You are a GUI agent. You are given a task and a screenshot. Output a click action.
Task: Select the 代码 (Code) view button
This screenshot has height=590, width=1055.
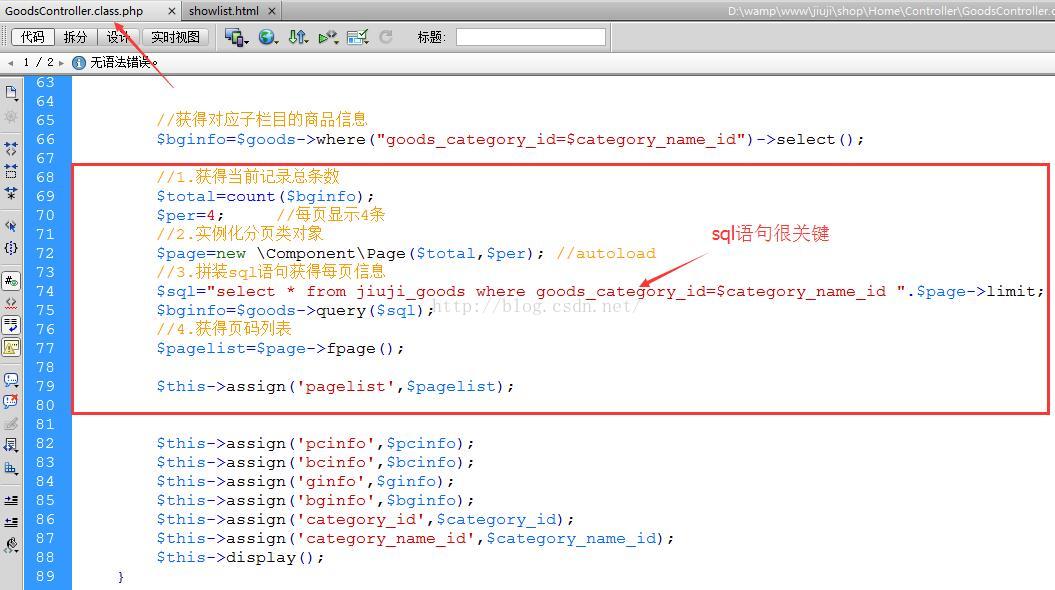click(32, 37)
